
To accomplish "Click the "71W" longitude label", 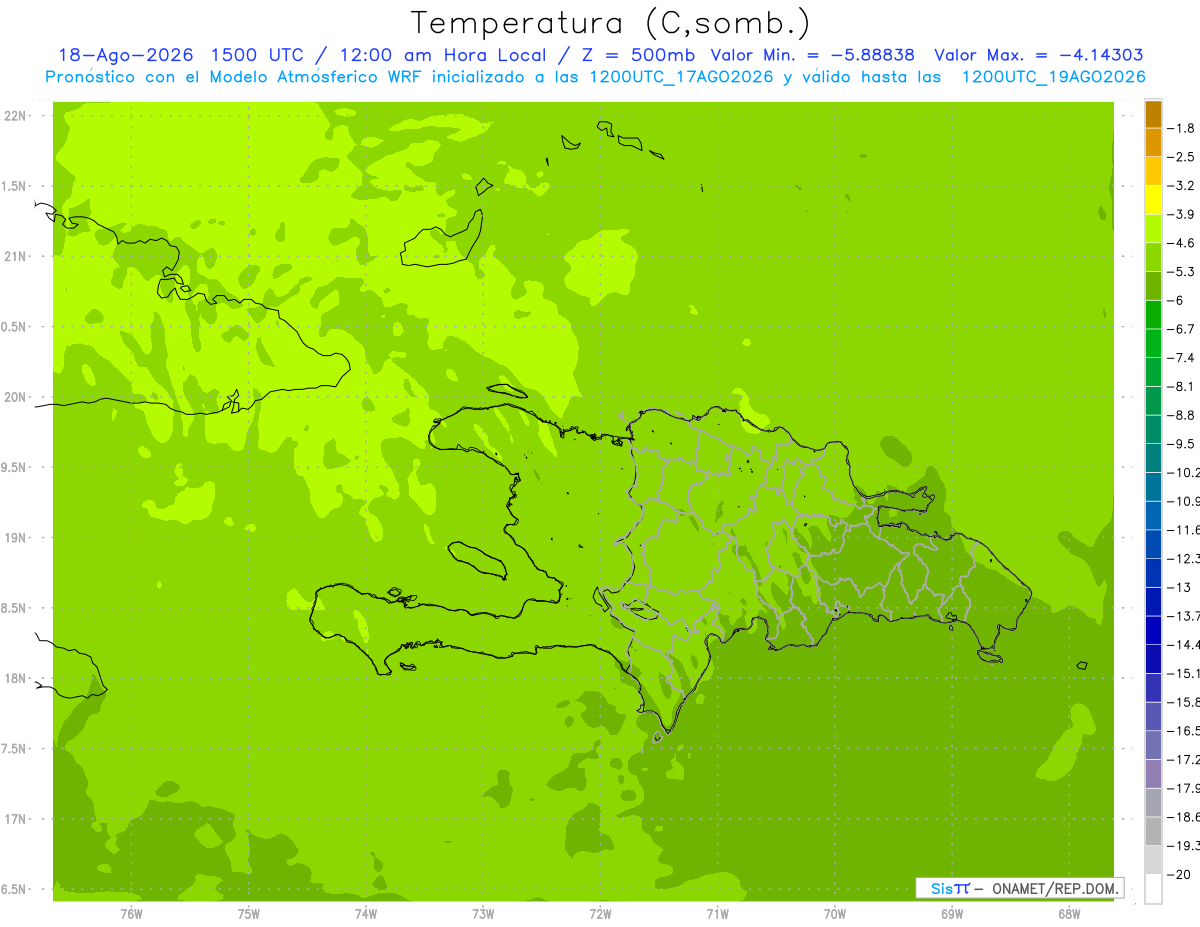I will [717, 914].
